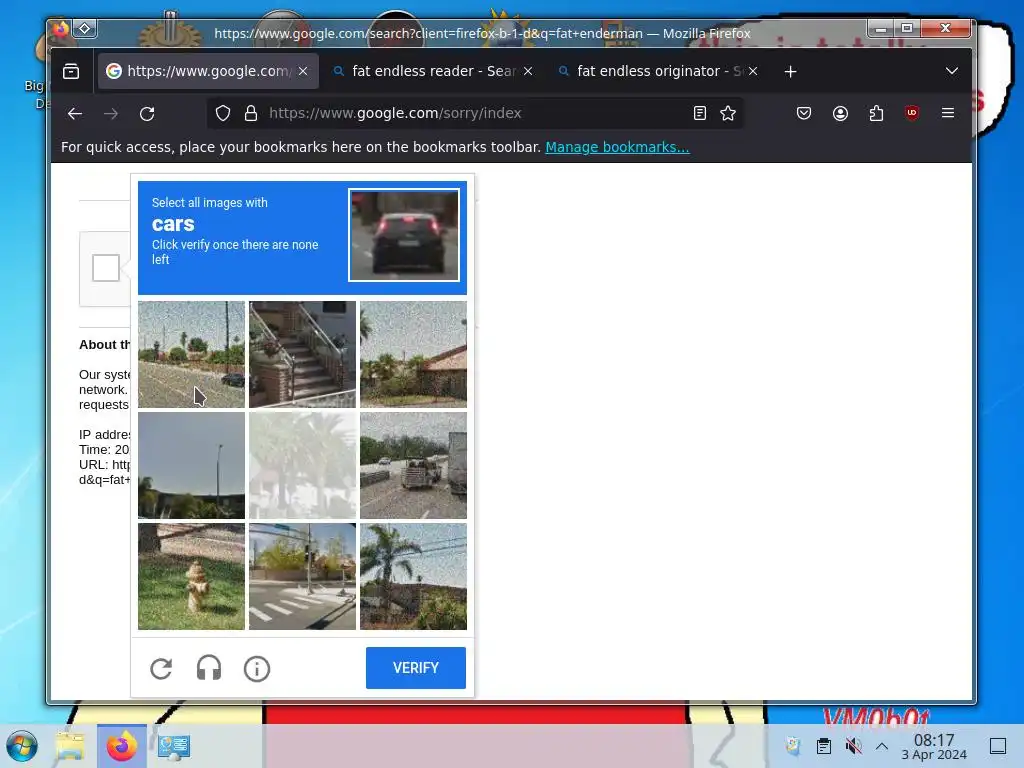Click the example car image in header
Image resolution: width=1024 pixels, height=768 pixels.
click(x=404, y=235)
